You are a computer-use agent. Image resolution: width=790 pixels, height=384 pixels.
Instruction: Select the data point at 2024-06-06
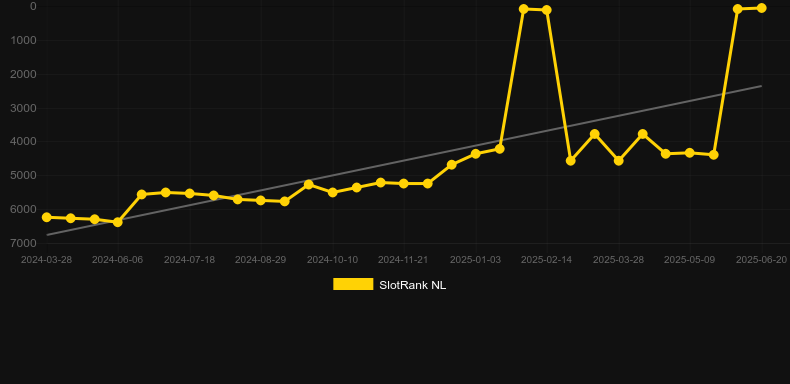pyautogui.click(x=118, y=222)
